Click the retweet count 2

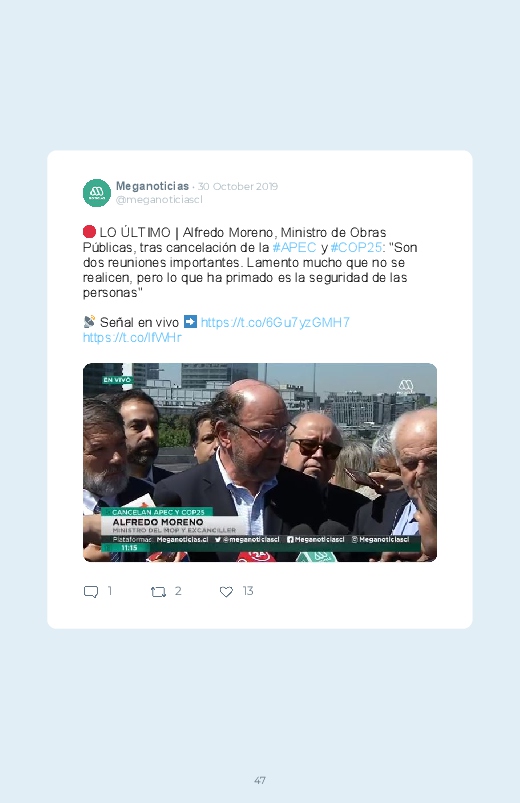(x=178, y=591)
